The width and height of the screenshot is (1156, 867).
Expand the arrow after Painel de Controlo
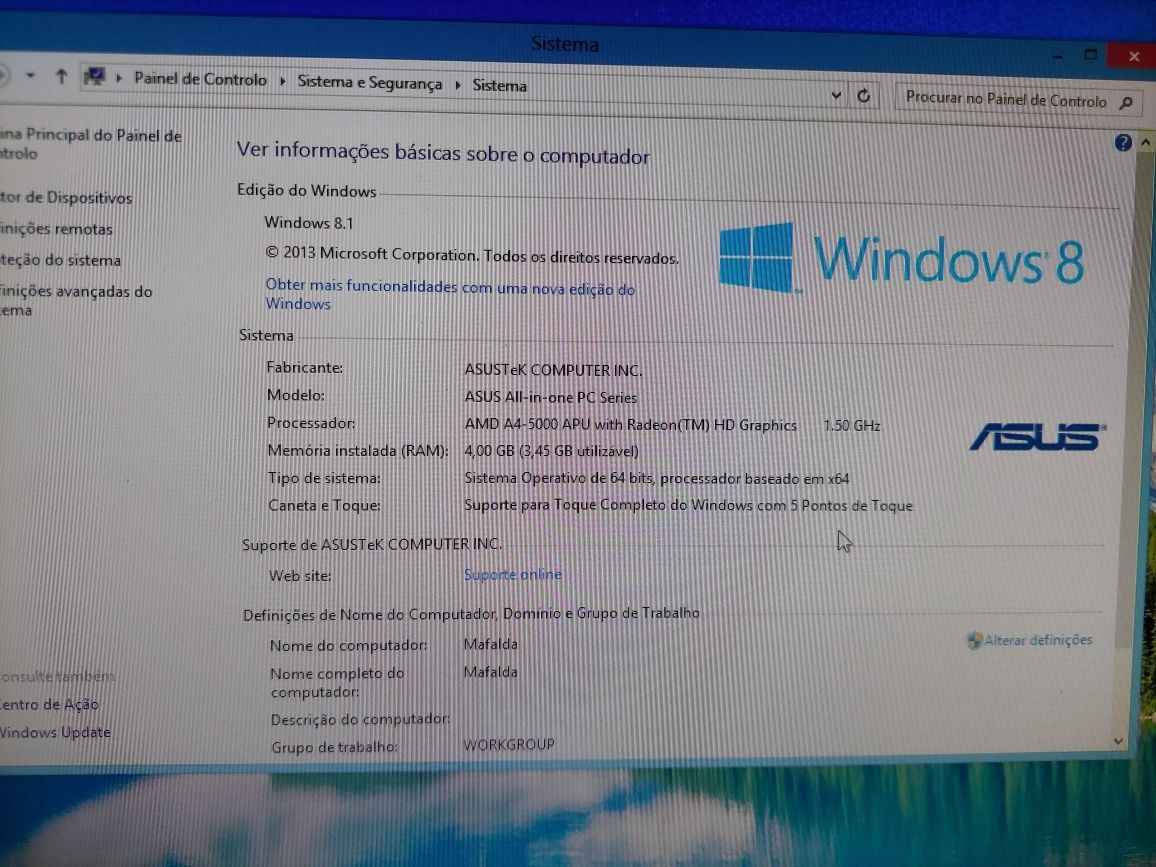[282, 81]
